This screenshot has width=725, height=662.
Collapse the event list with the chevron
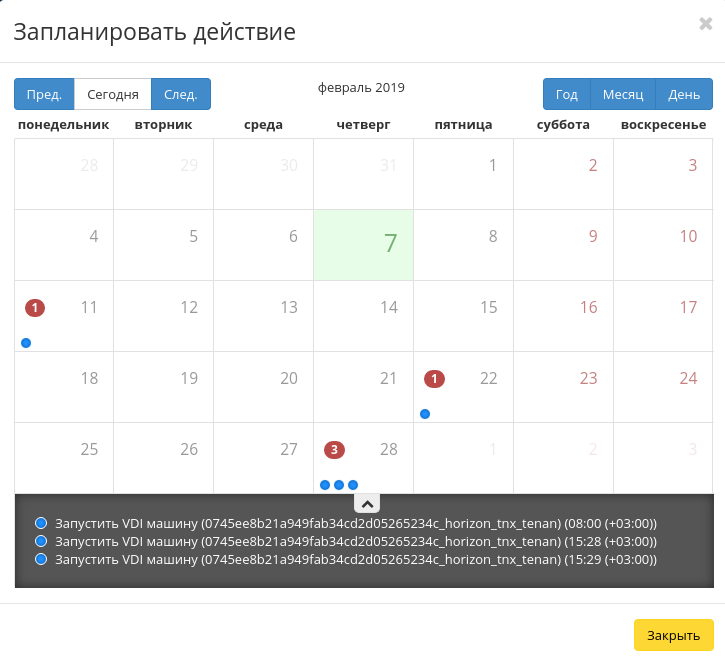[x=367, y=504]
